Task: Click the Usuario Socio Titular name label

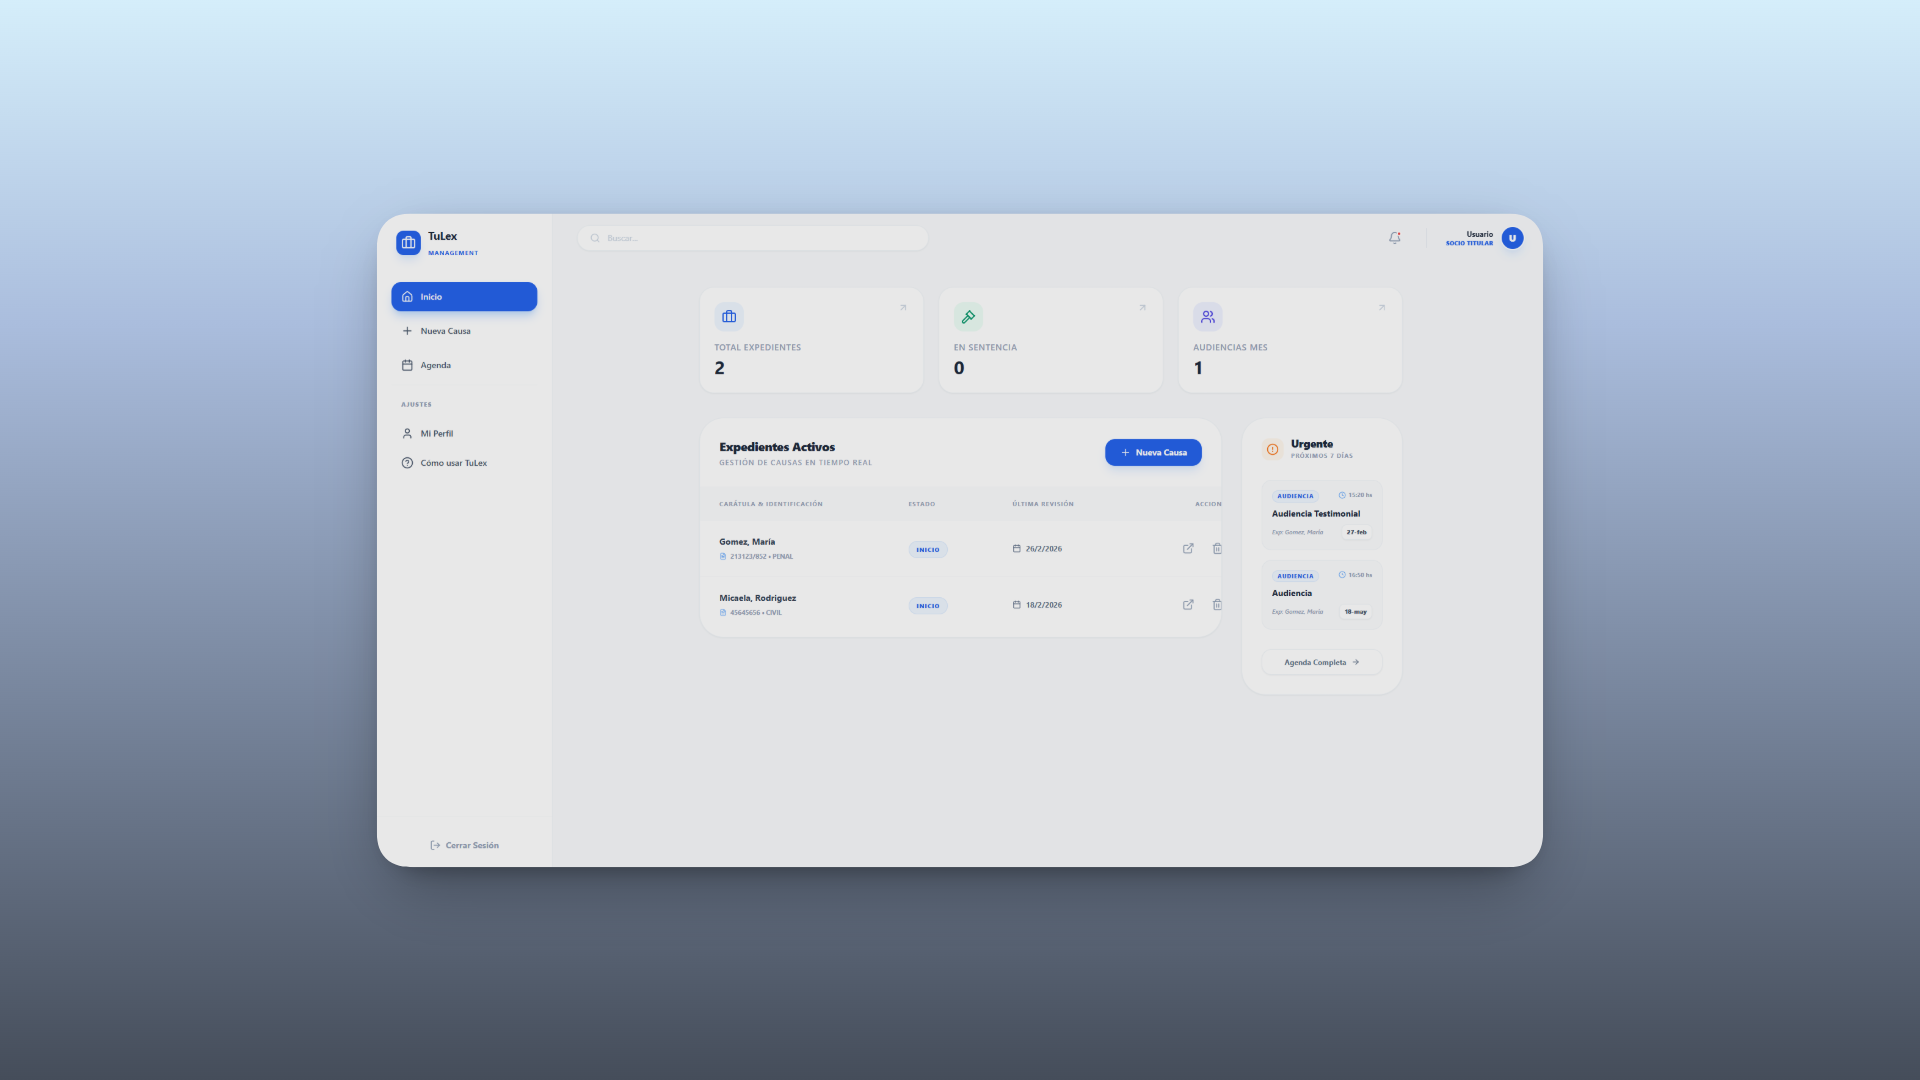Action: pyautogui.click(x=1469, y=238)
